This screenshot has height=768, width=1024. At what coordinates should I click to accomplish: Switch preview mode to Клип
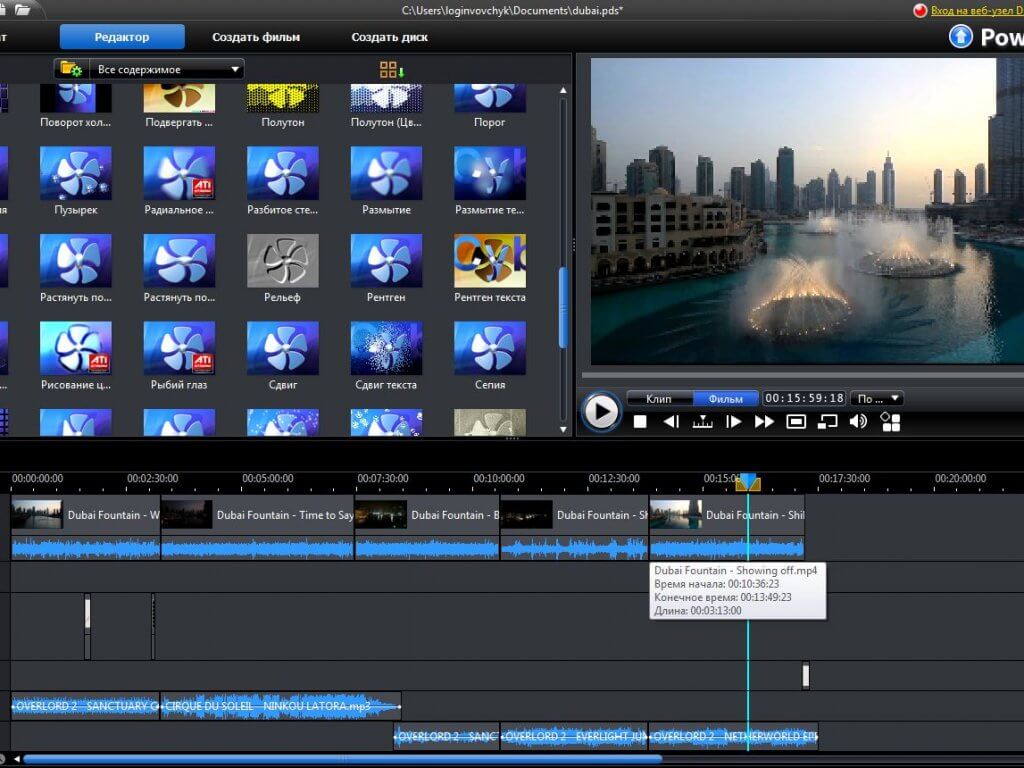(x=658, y=398)
